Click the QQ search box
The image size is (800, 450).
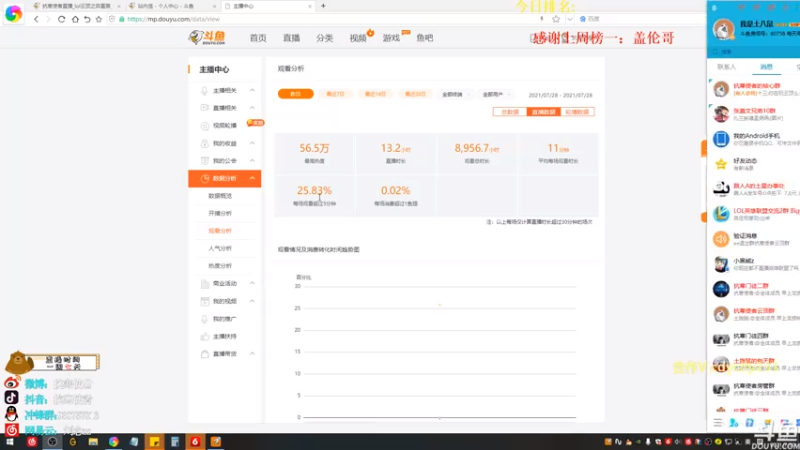point(753,52)
